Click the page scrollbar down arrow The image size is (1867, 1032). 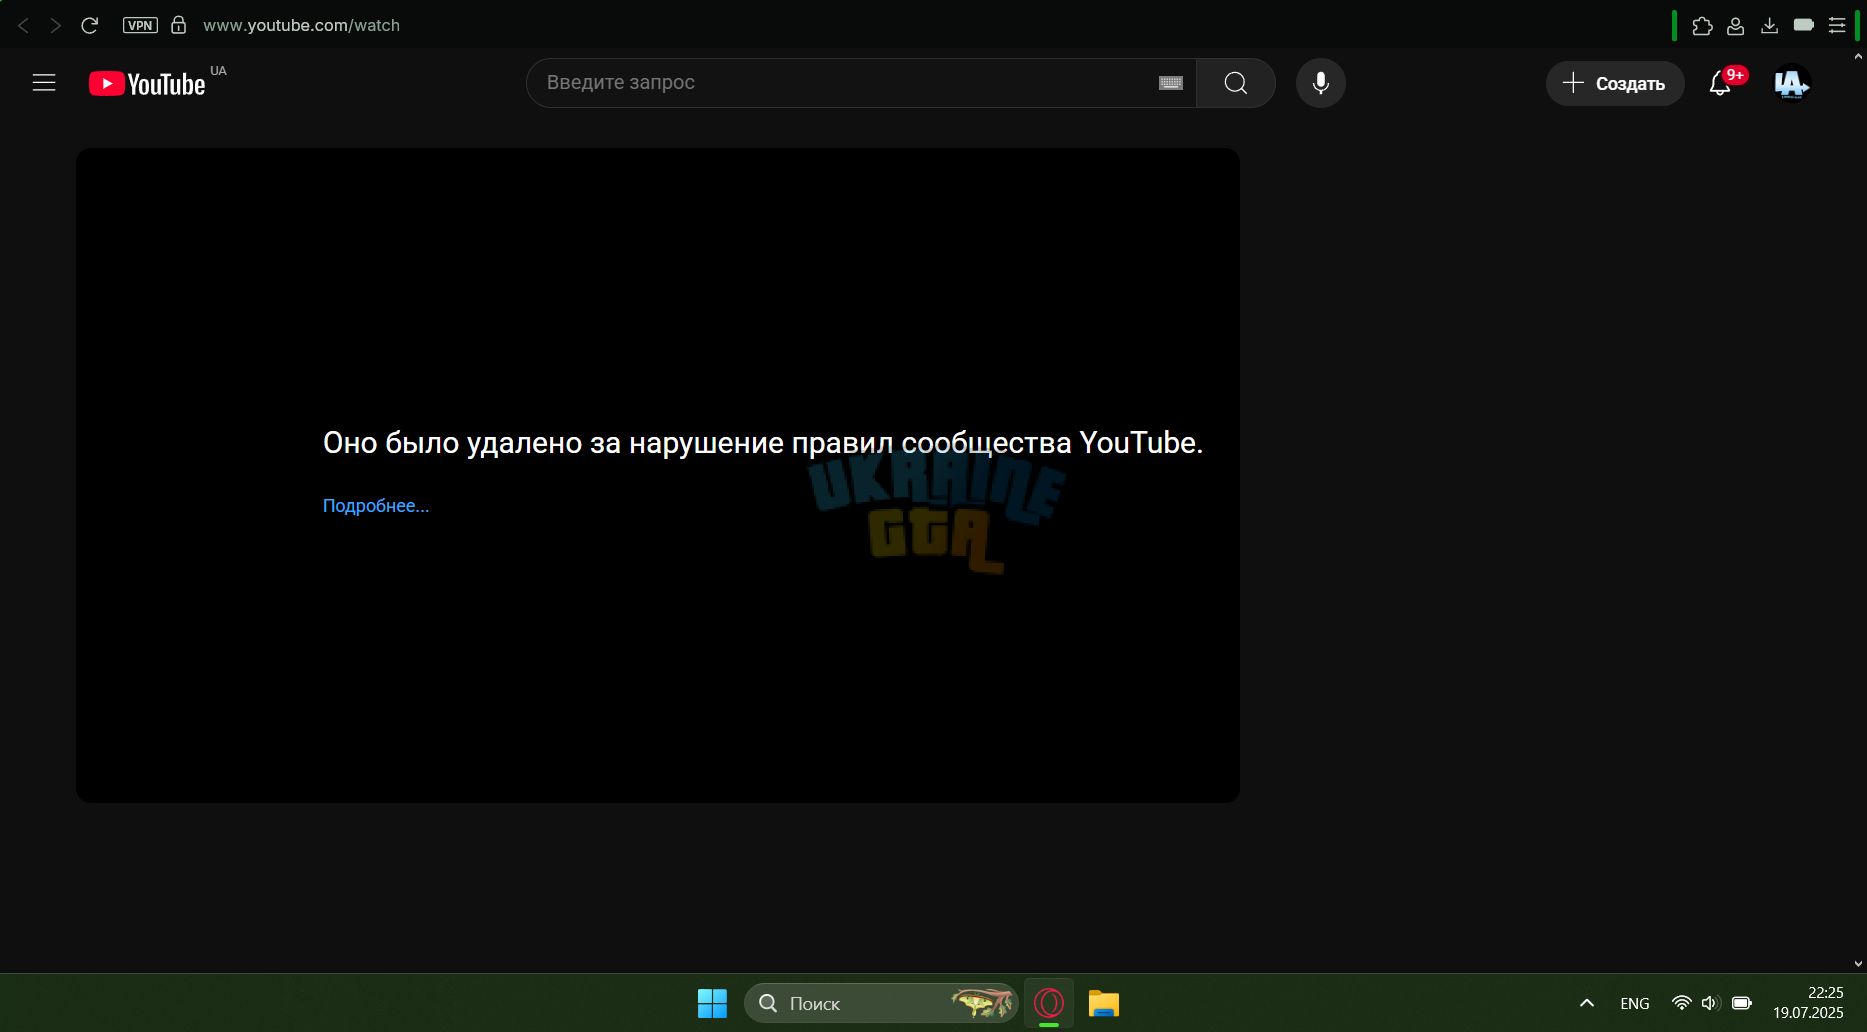point(1859,964)
